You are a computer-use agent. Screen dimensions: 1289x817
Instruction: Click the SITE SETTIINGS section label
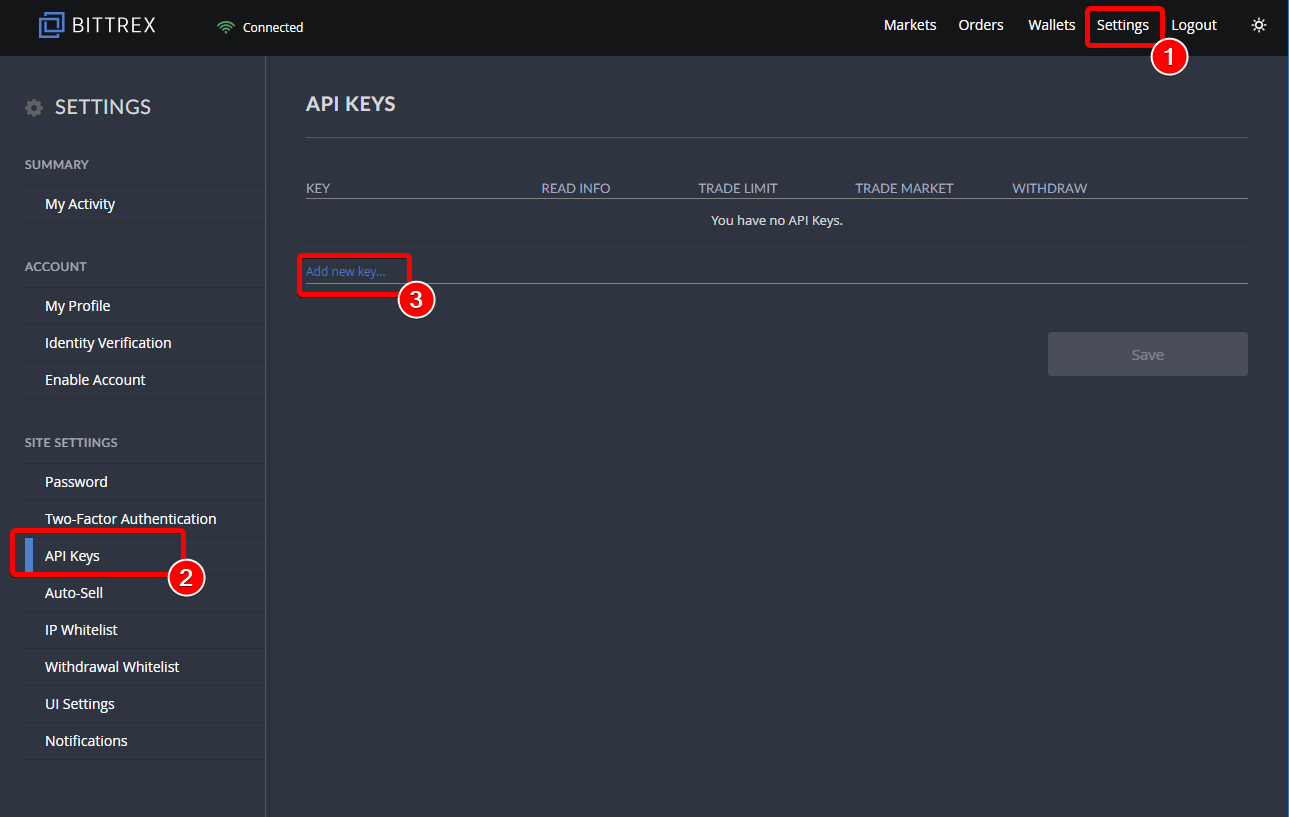point(71,443)
